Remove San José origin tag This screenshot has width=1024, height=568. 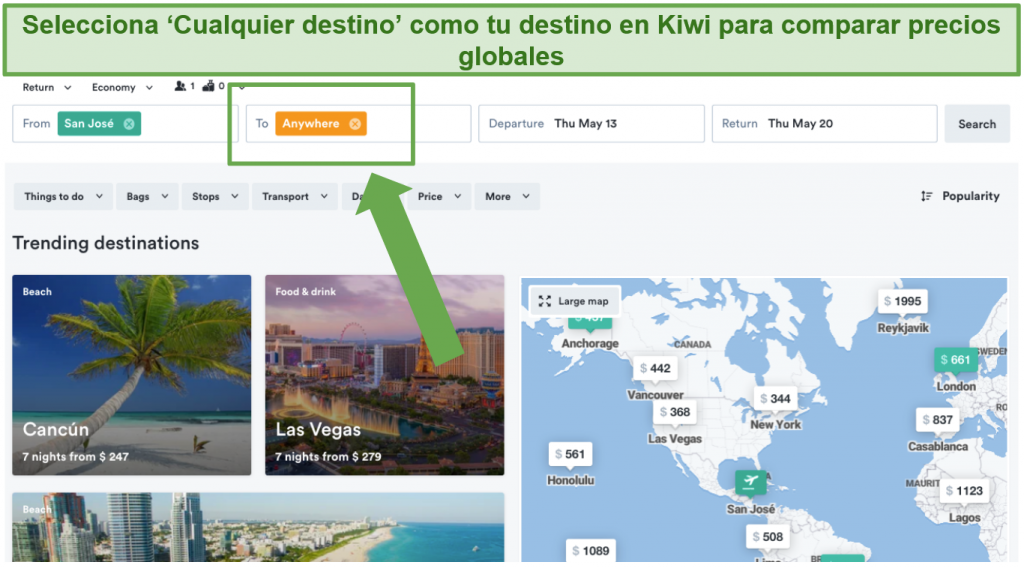(129, 123)
